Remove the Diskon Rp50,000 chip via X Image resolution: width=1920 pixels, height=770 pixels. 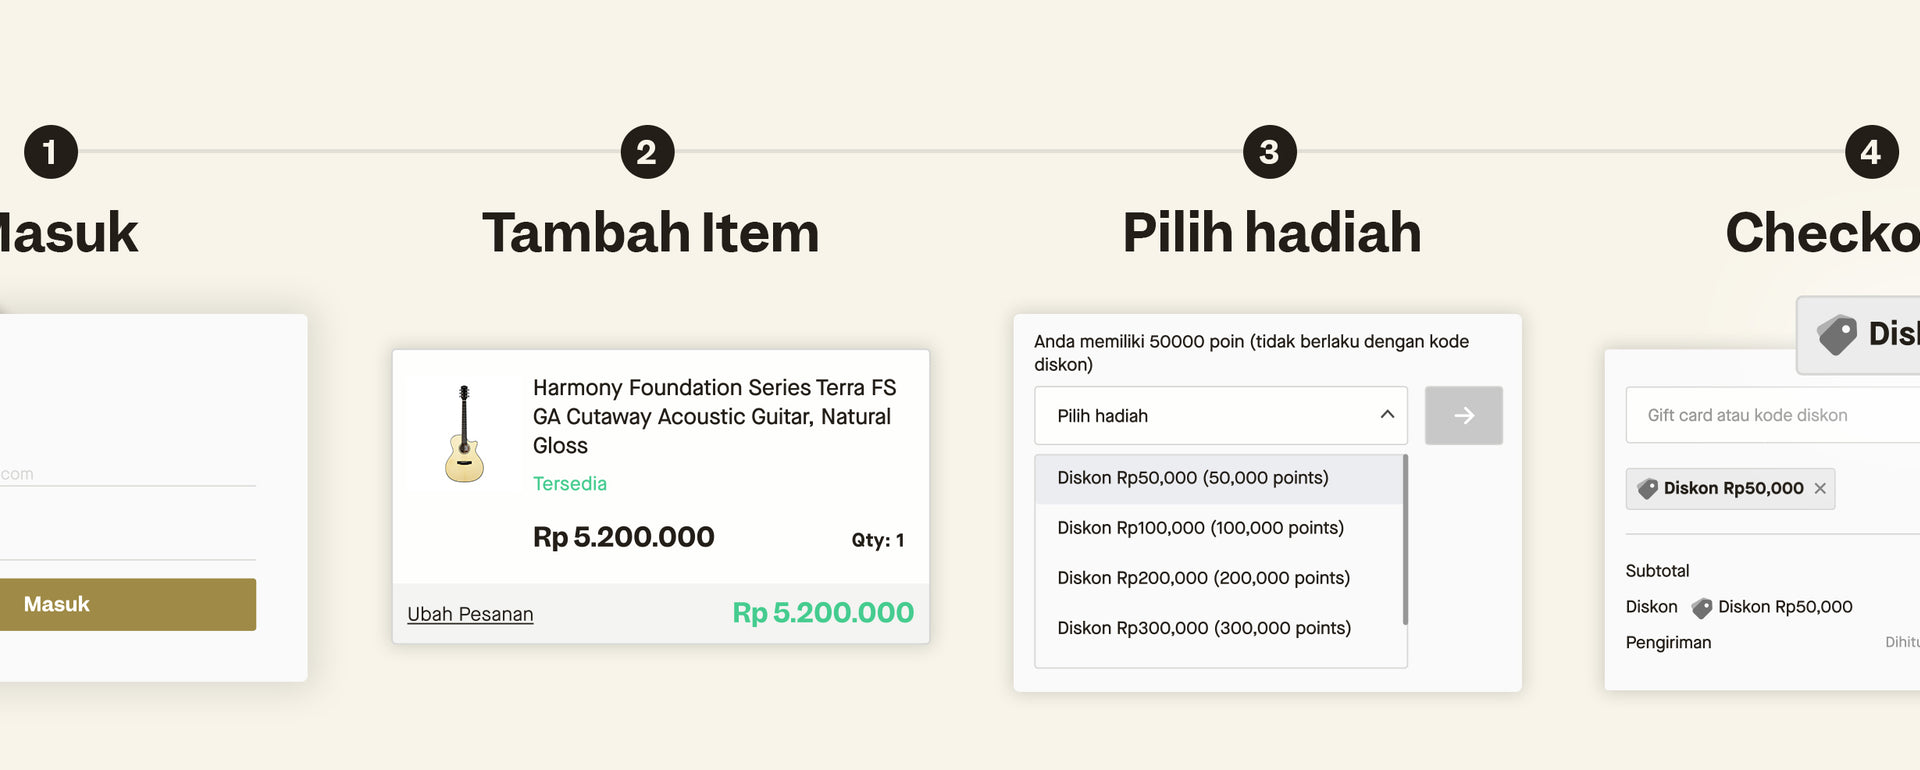1820,489
